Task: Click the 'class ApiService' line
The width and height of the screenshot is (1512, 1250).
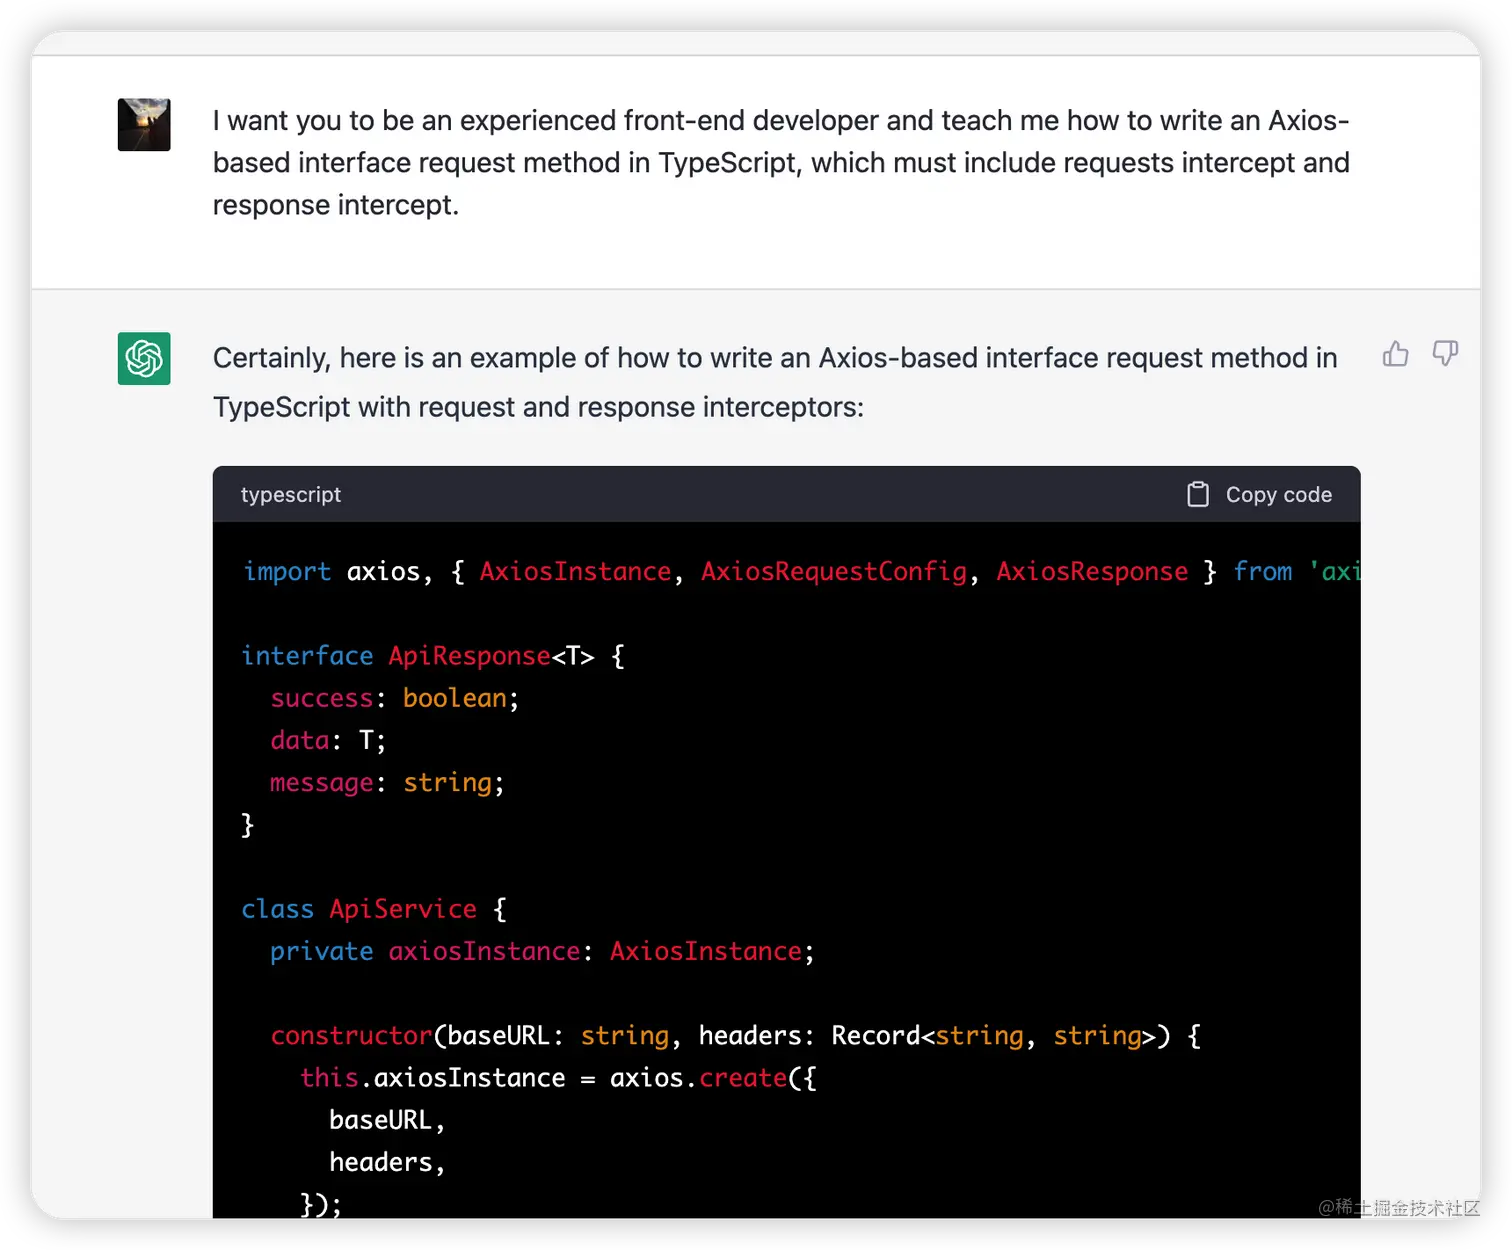Action: tap(374, 909)
